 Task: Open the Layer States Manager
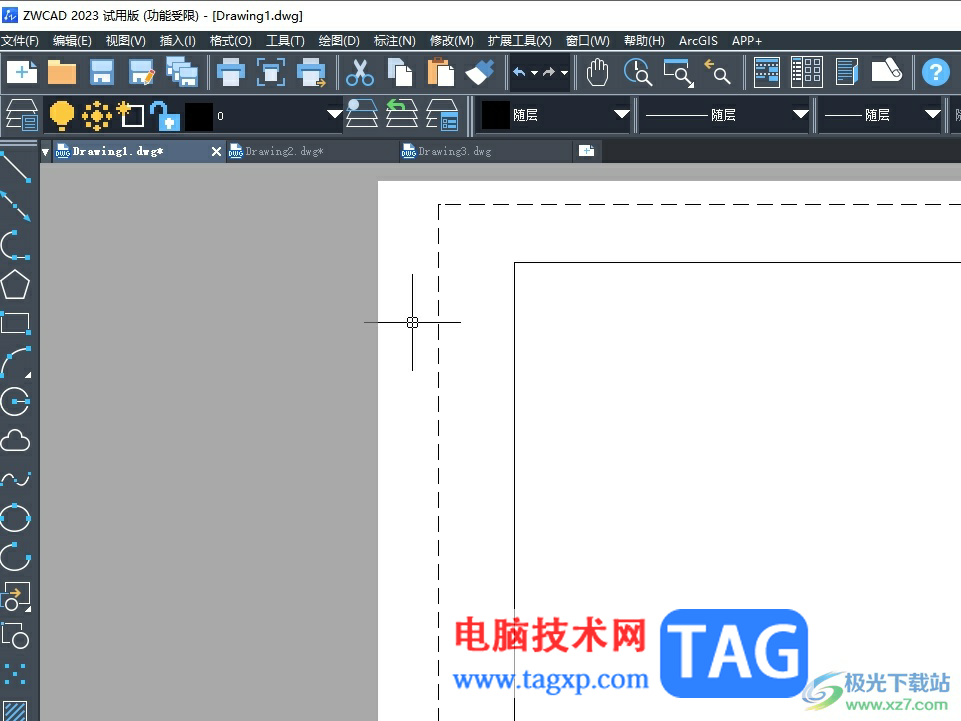(x=442, y=115)
